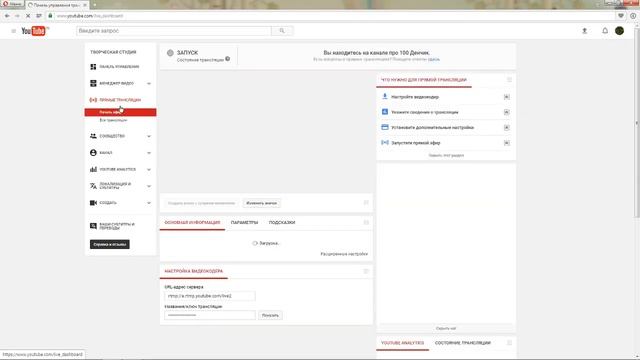Open the Opera Меню button
The width and height of the screenshot is (640, 360).
(12, 4)
